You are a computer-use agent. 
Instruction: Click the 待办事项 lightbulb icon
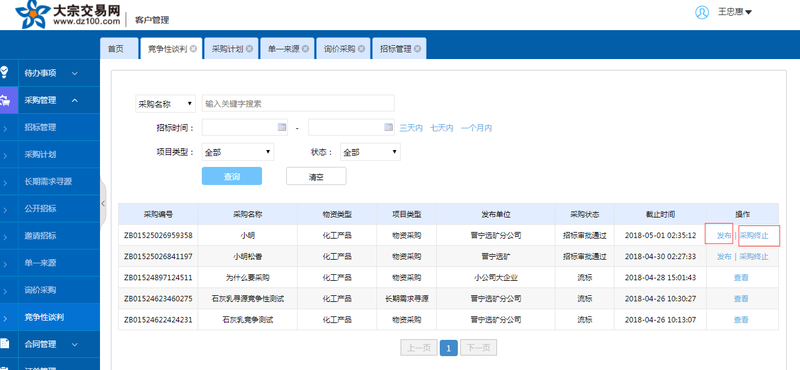[x=5, y=72]
